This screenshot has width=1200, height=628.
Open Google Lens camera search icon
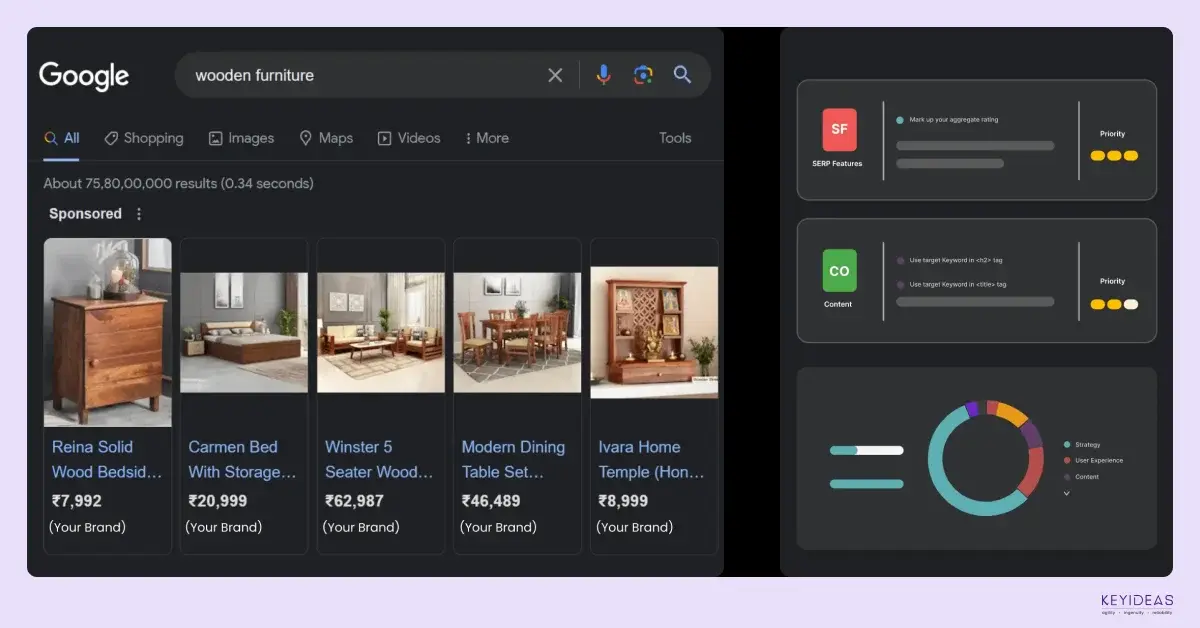[643, 75]
